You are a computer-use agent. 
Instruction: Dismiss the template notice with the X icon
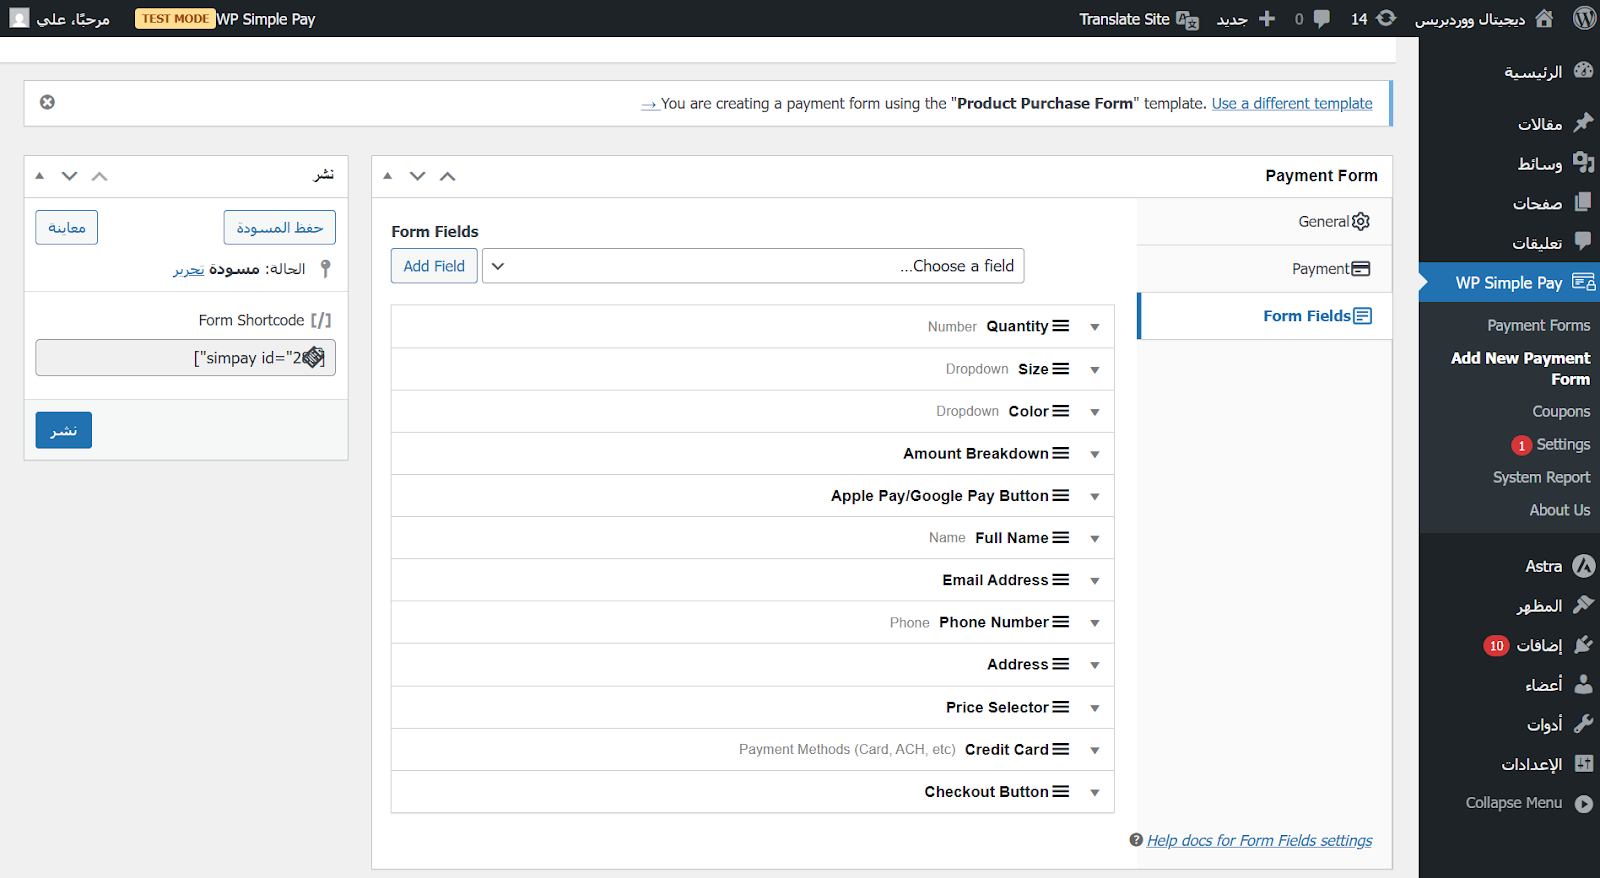point(47,102)
